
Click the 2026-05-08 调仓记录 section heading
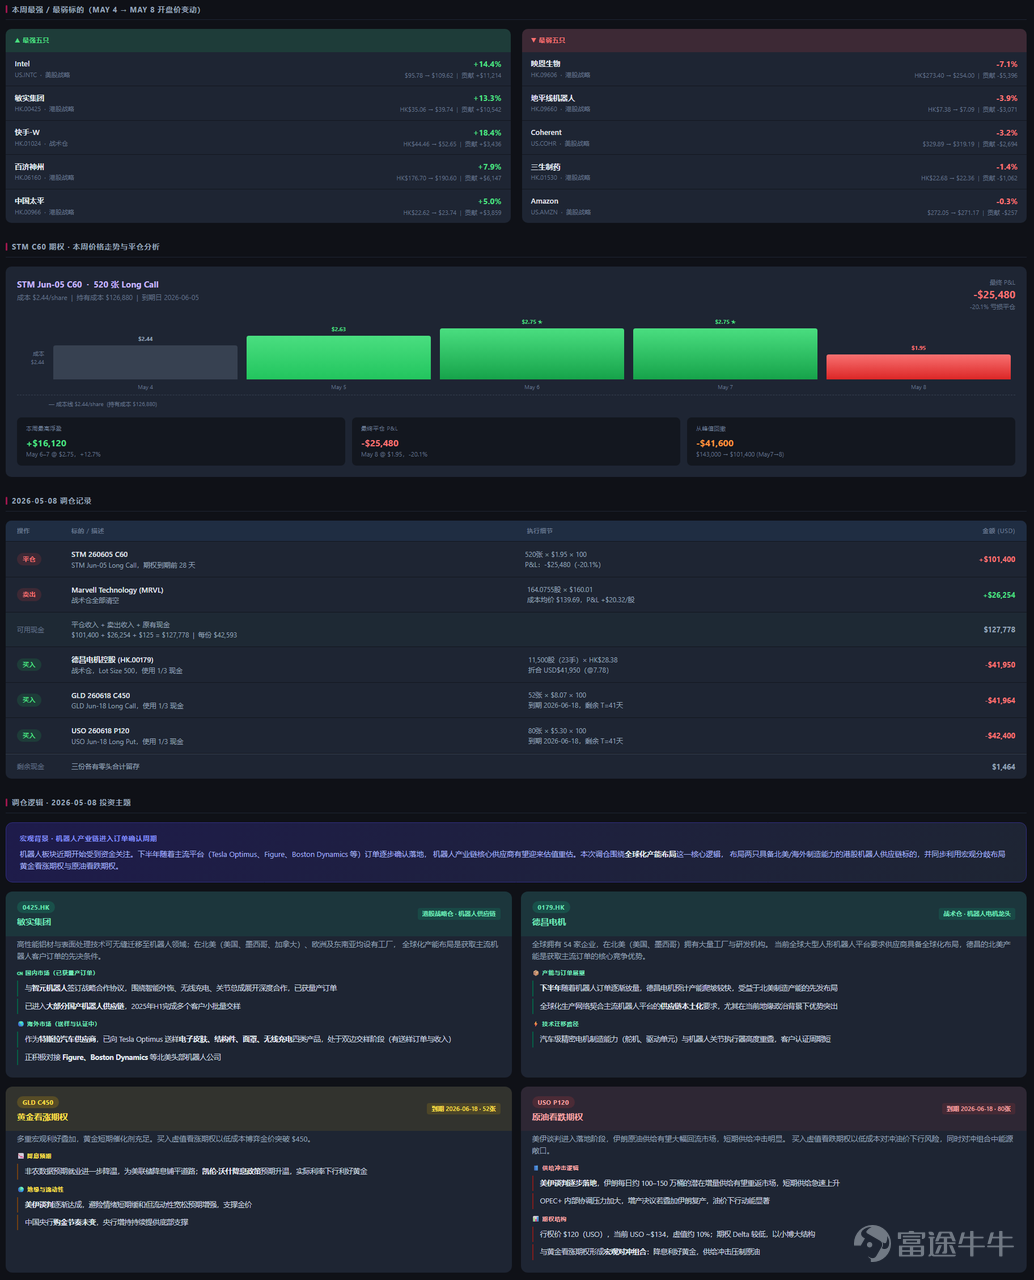coord(51,500)
